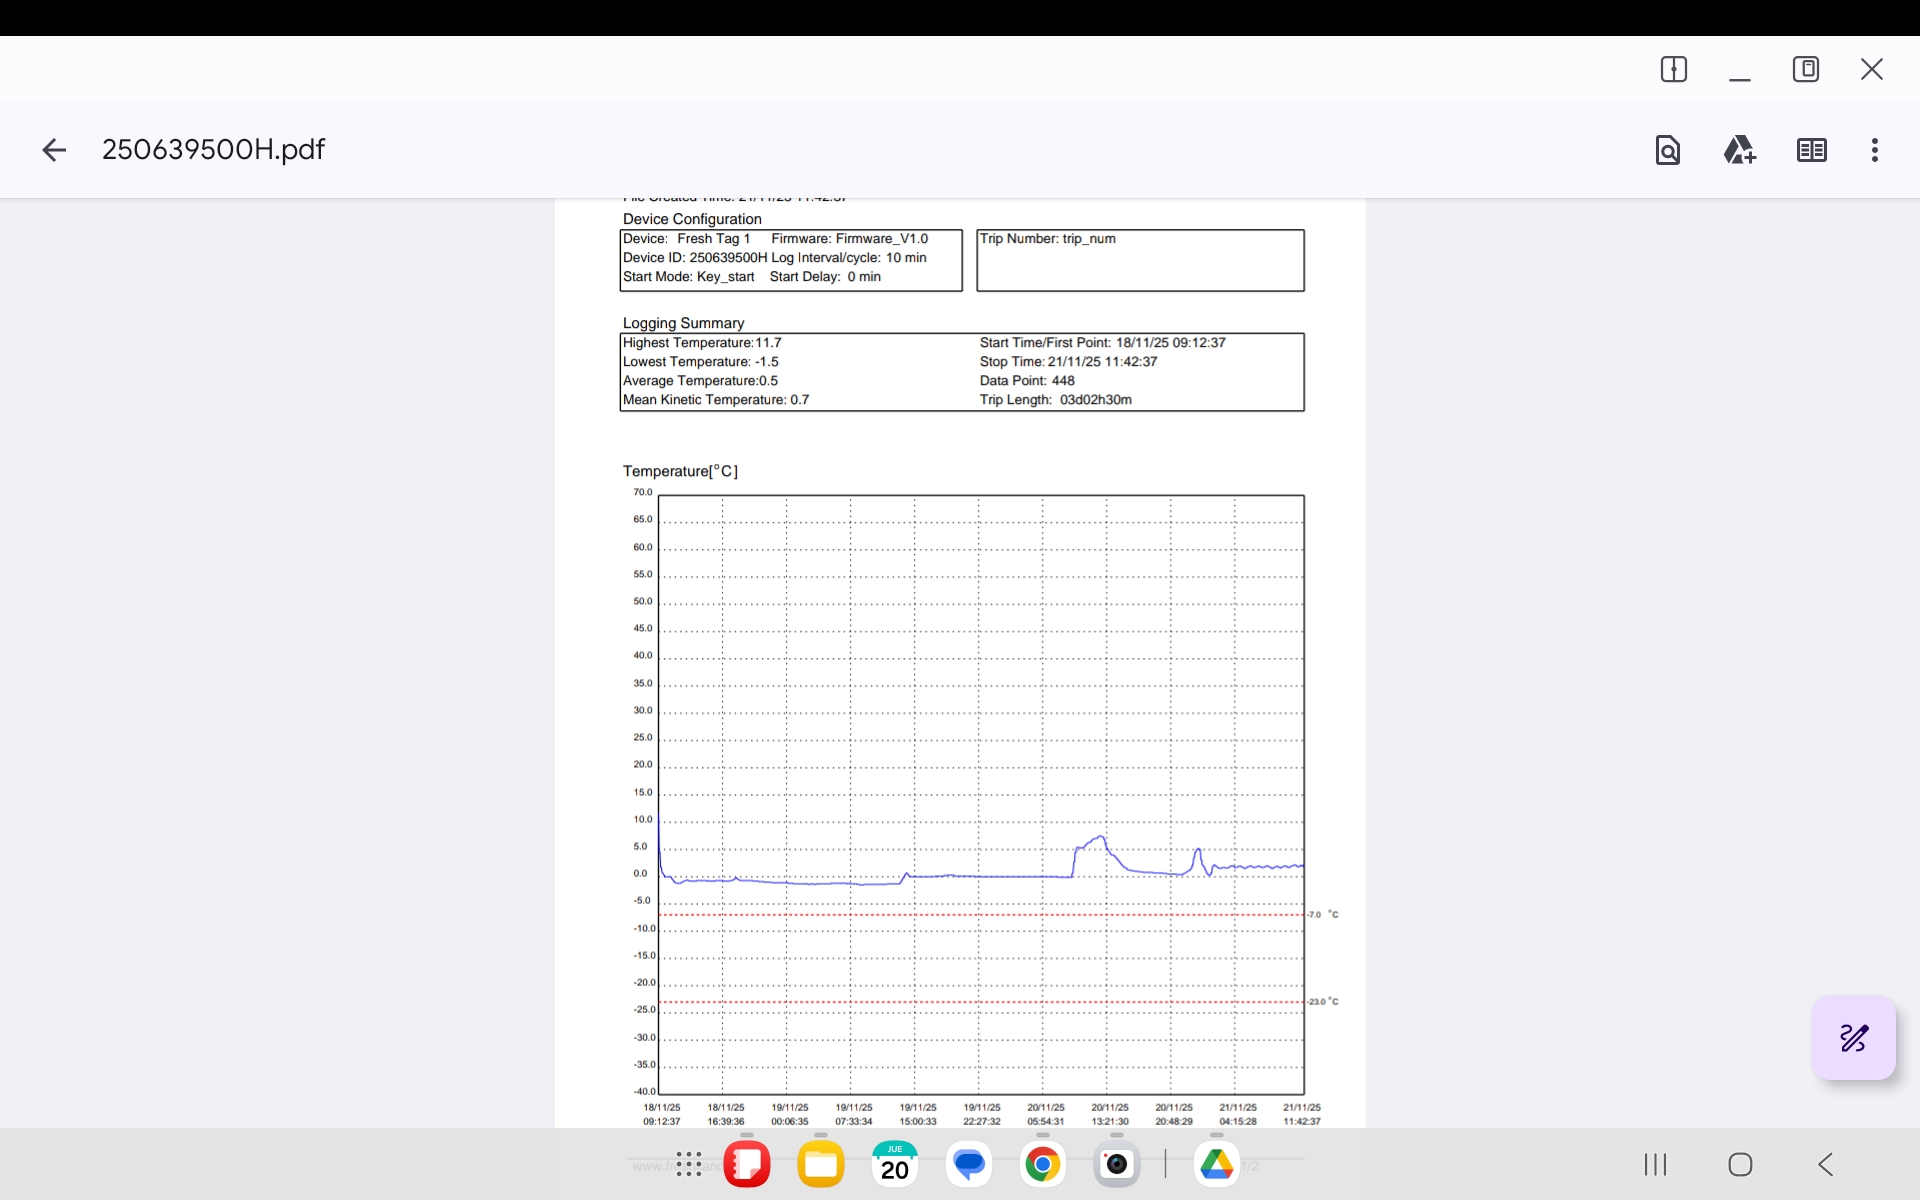Launch the blue Messages app
Image resolution: width=1920 pixels, height=1200 pixels.
pyautogui.click(x=968, y=1164)
